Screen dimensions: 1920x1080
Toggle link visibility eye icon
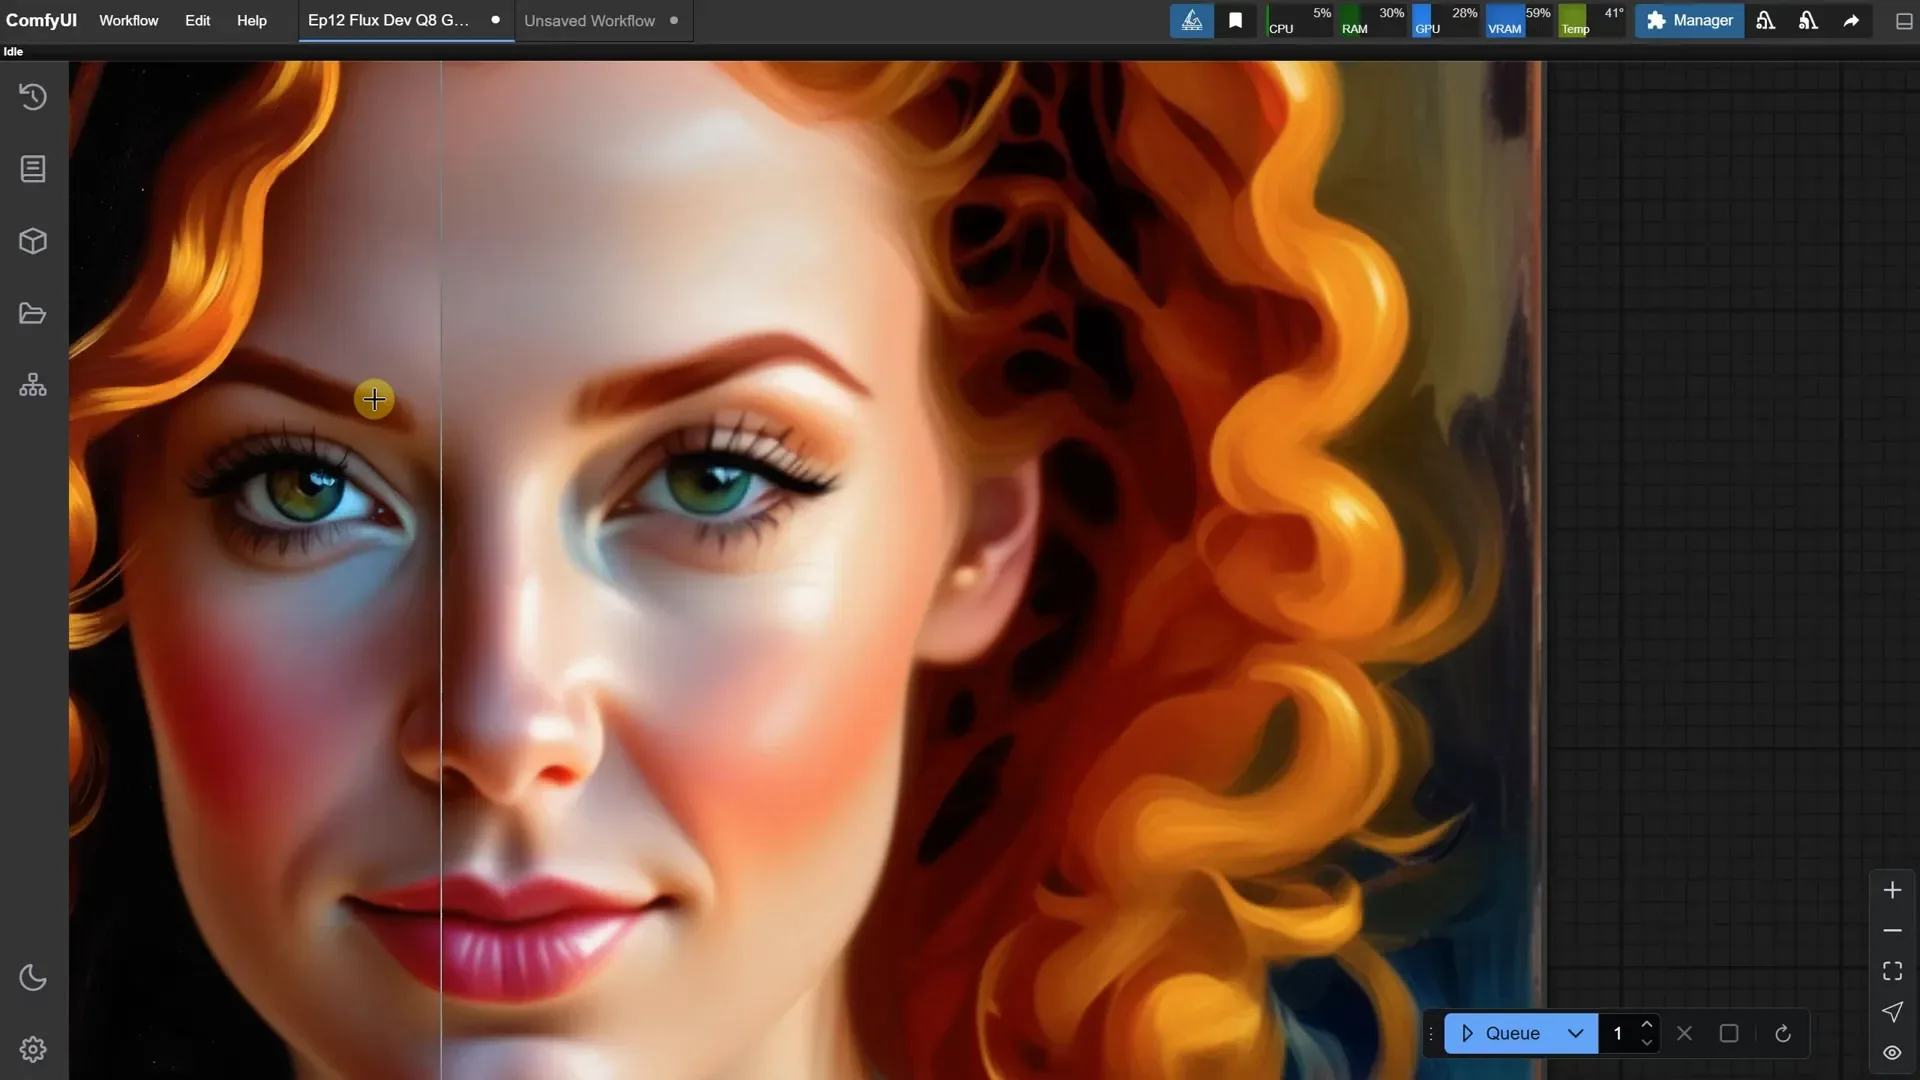(1892, 1052)
